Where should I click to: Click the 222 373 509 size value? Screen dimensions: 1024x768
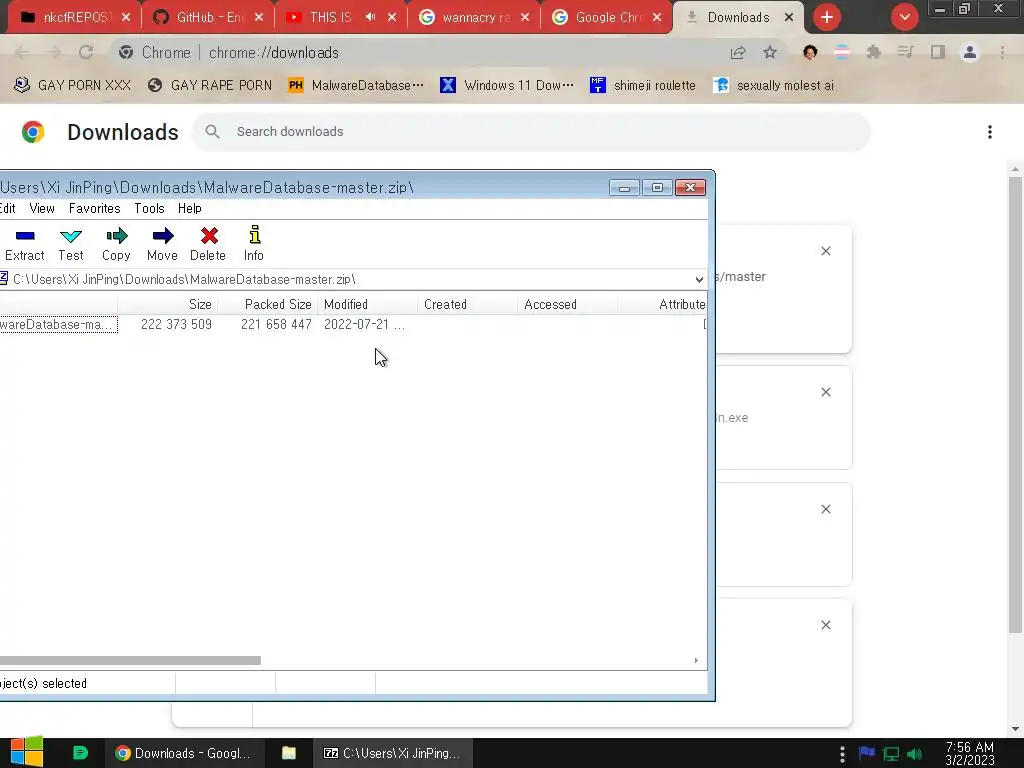176,325
